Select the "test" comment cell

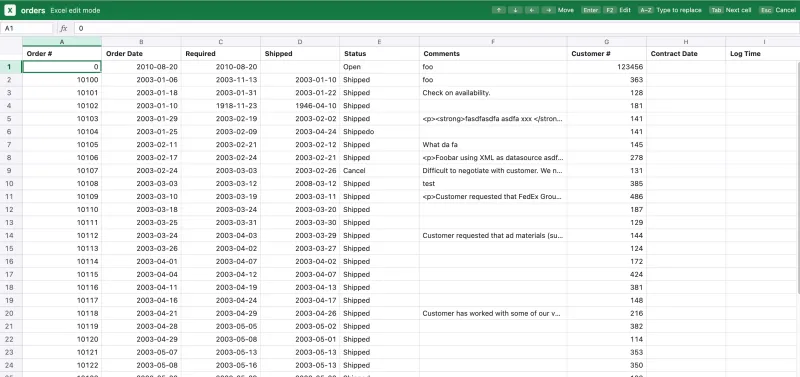pos(493,184)
